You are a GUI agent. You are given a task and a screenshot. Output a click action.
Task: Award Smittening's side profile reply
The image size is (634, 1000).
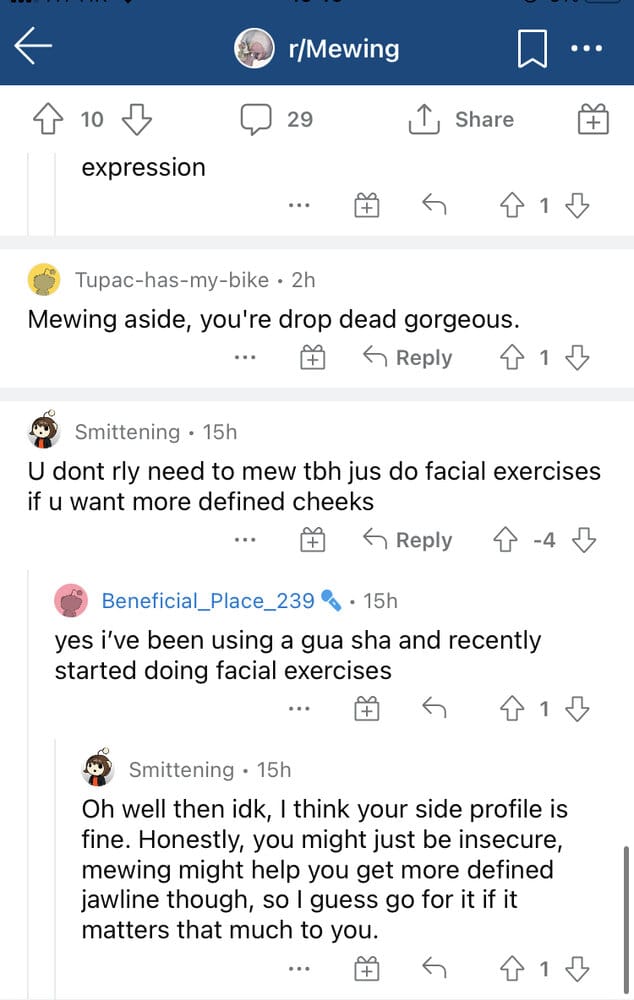point(367,968)
